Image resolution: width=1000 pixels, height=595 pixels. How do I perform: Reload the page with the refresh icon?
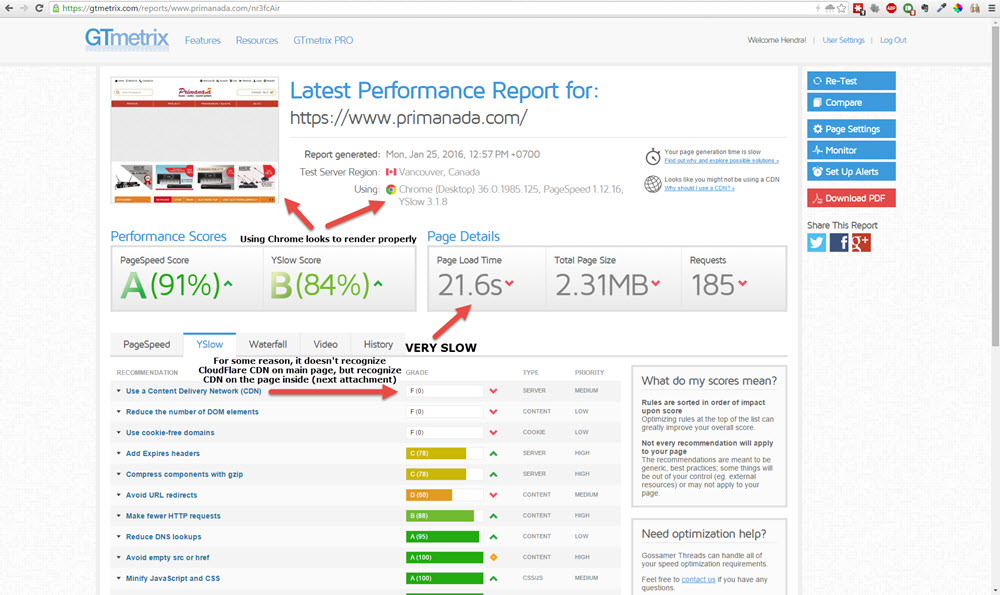pos(39,8)
